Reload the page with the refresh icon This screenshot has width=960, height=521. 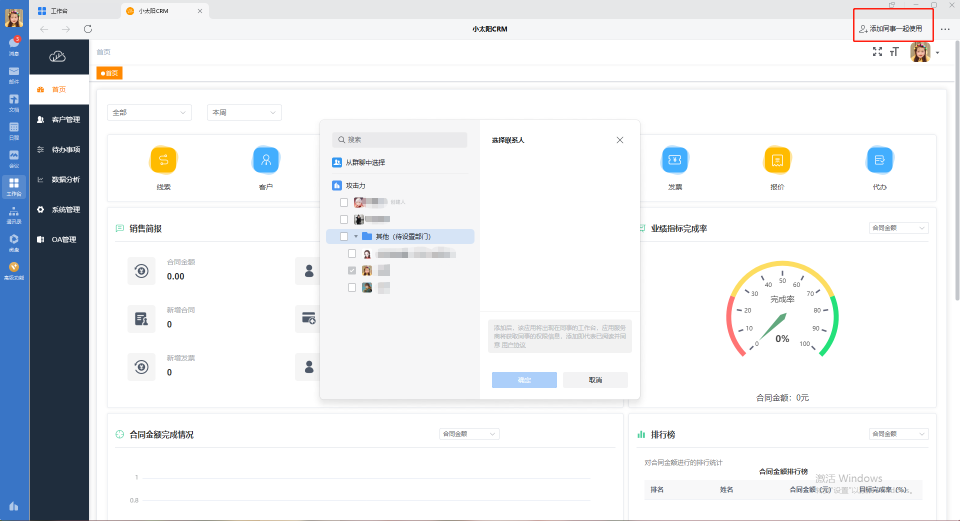88,29
